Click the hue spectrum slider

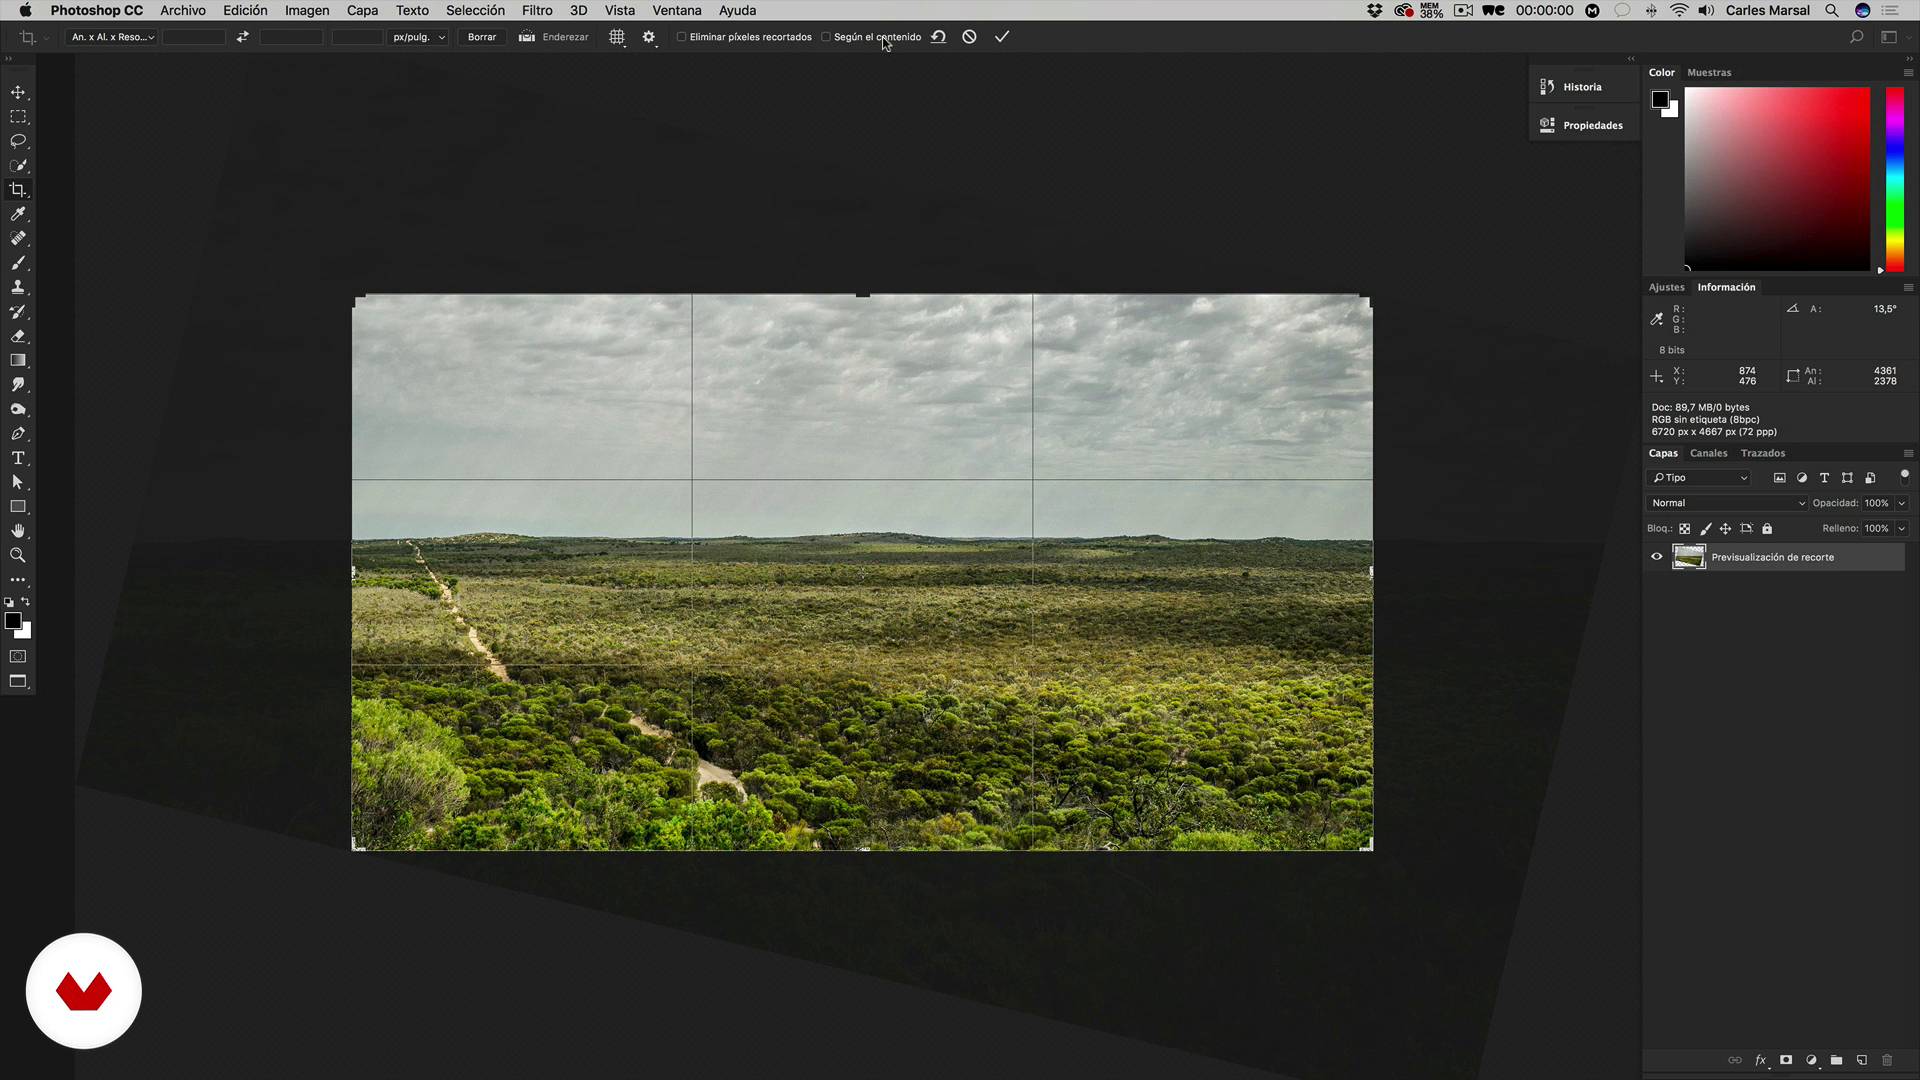1895,180
